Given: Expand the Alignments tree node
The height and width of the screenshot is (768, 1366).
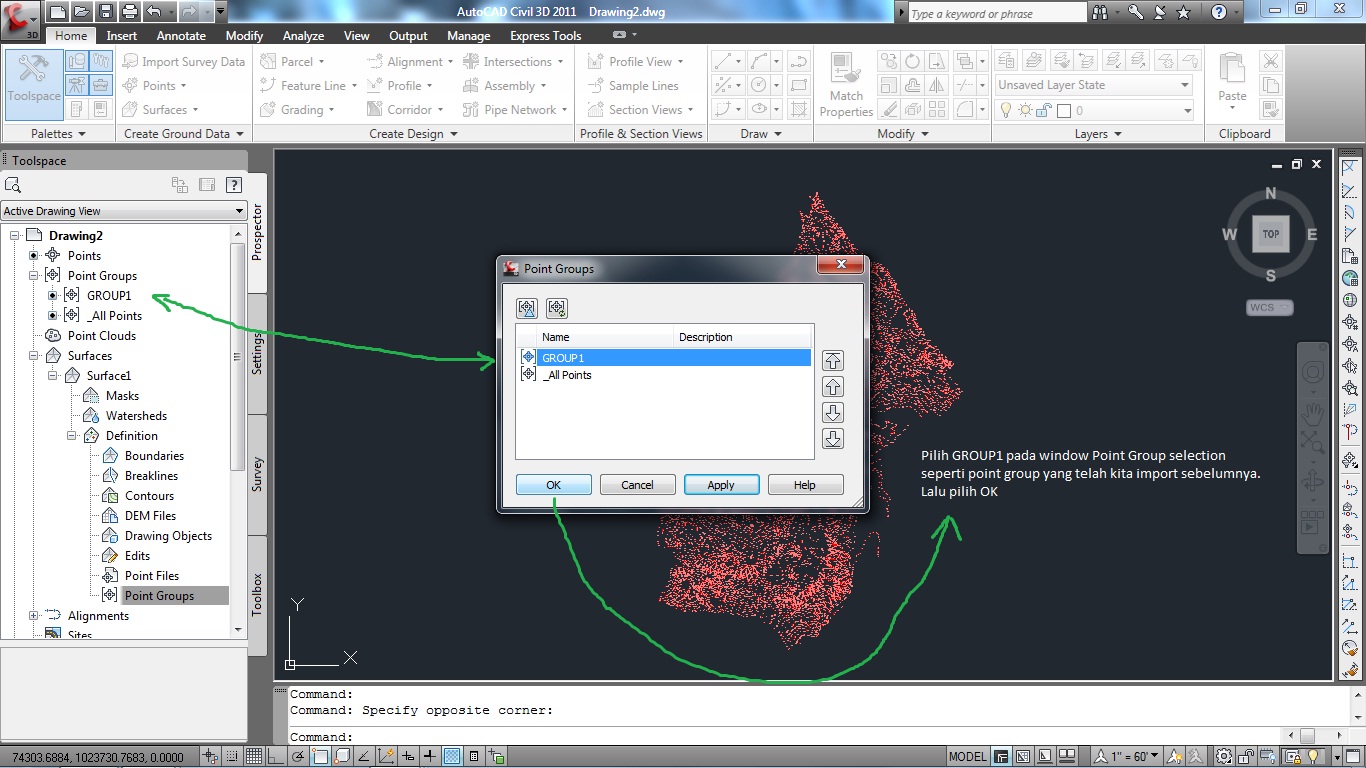Looking at the screenshot, I should click(x=33, y=616).
